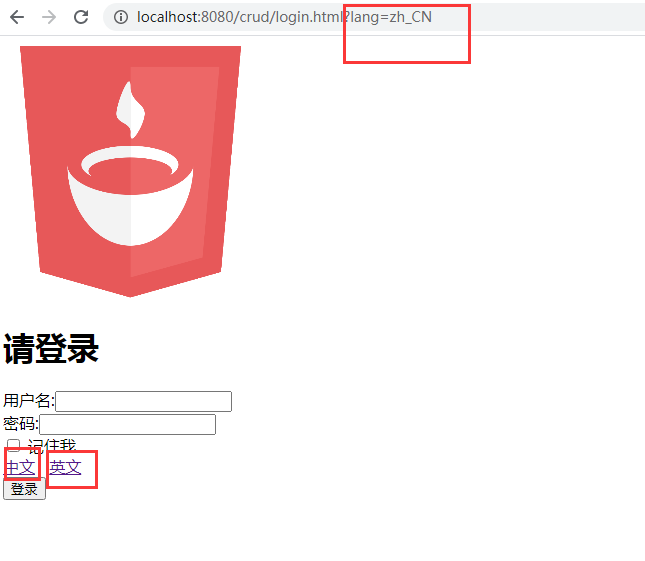
Task: Focus the 密码 input field
Action: [x=128, y=424]
